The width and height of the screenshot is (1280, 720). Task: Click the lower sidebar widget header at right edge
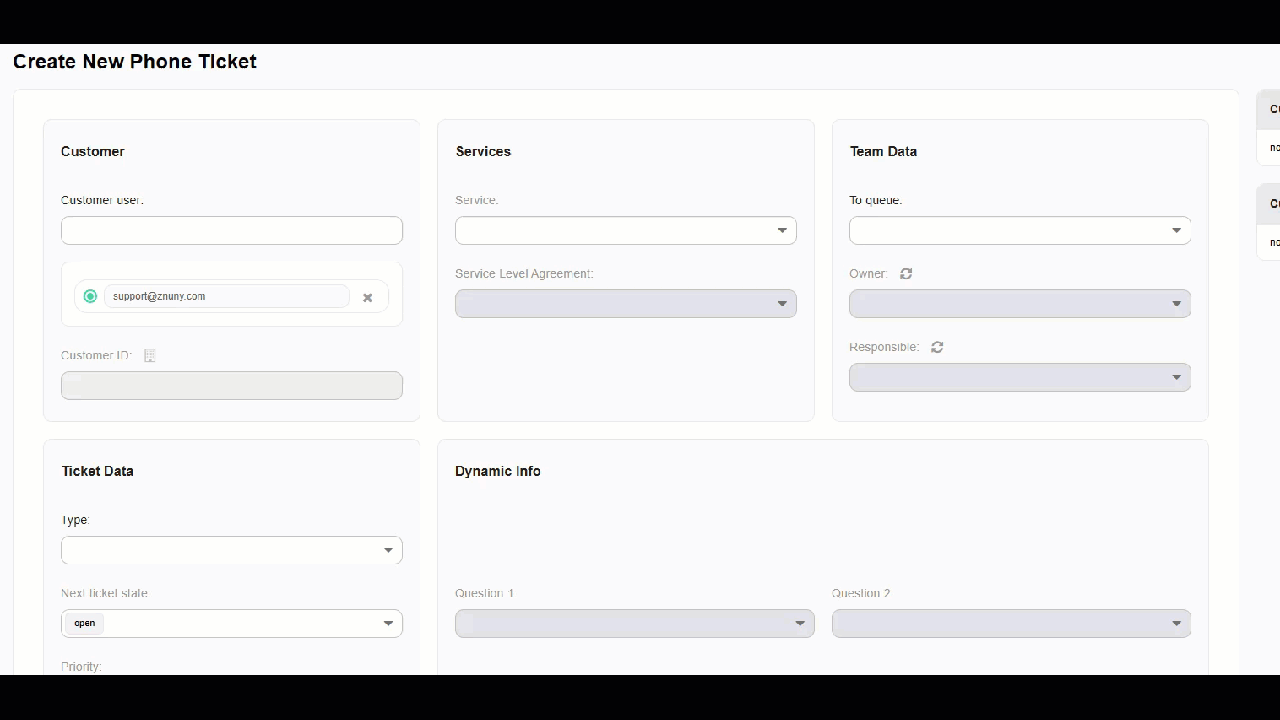pyautogui.click(x=1270, y=204)
